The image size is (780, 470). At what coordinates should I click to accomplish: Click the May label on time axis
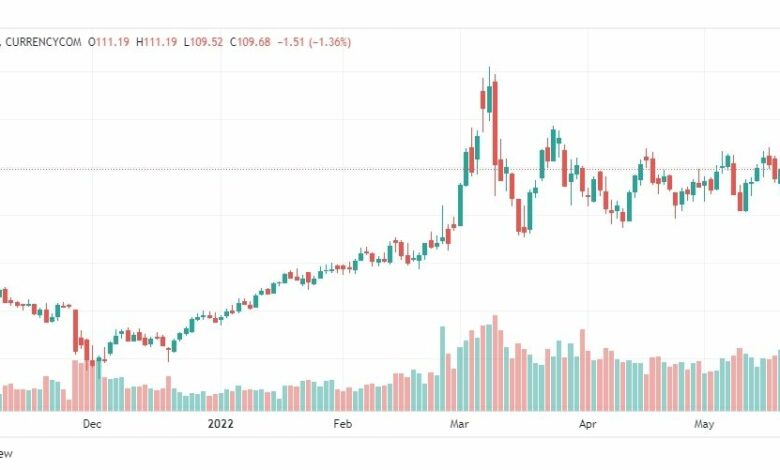704,424
